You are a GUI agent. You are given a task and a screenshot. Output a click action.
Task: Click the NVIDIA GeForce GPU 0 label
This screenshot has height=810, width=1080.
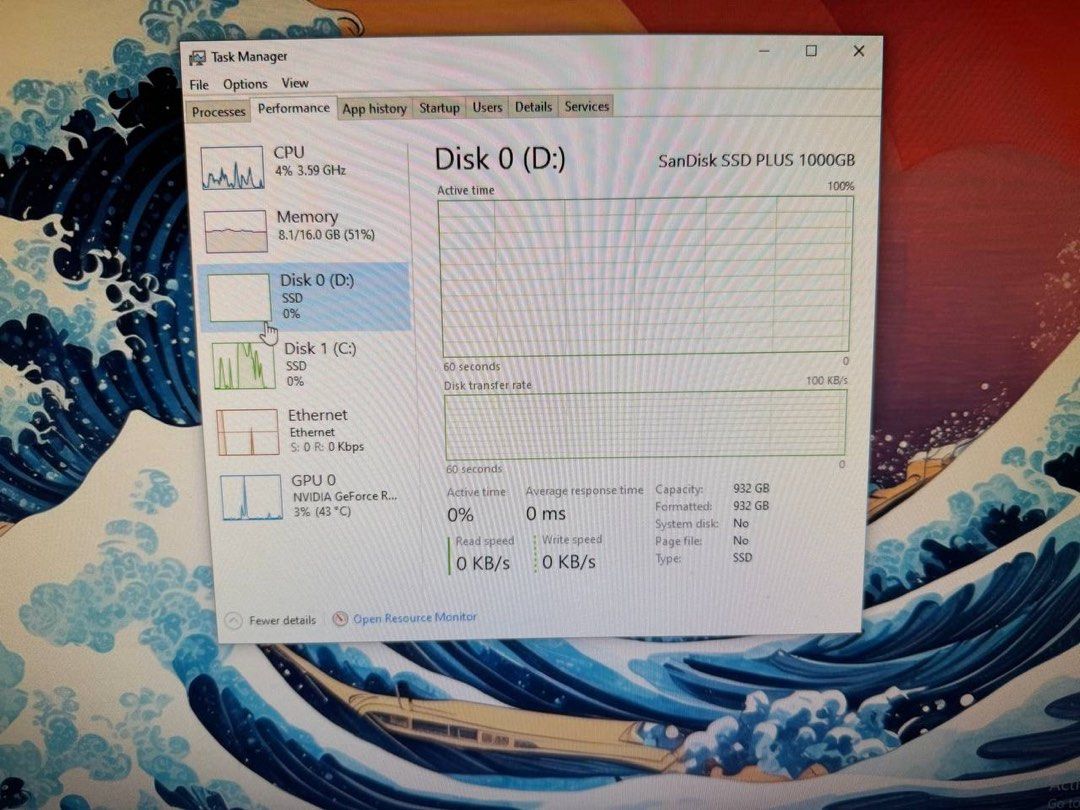click(344, 495)
